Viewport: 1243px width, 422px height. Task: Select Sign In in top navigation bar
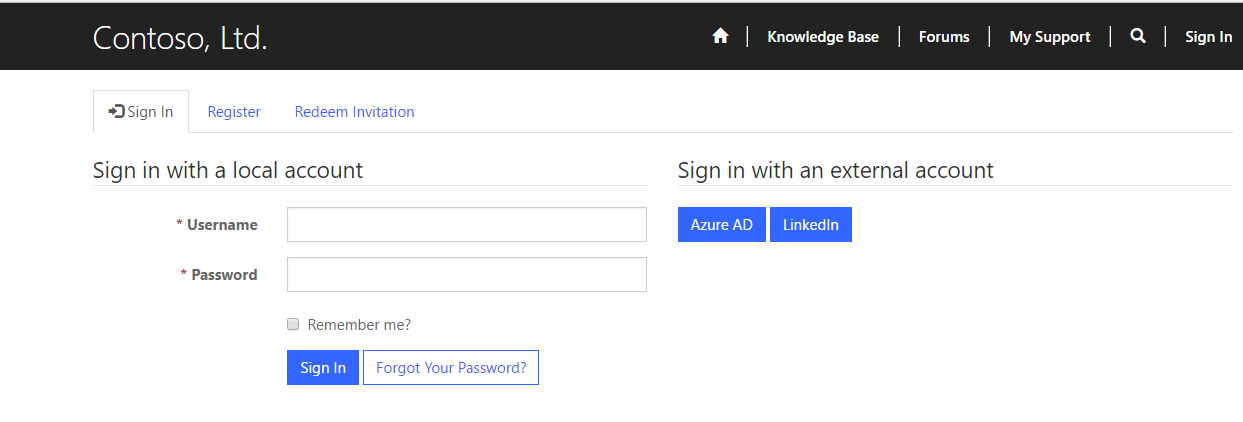coord(1208,37)
